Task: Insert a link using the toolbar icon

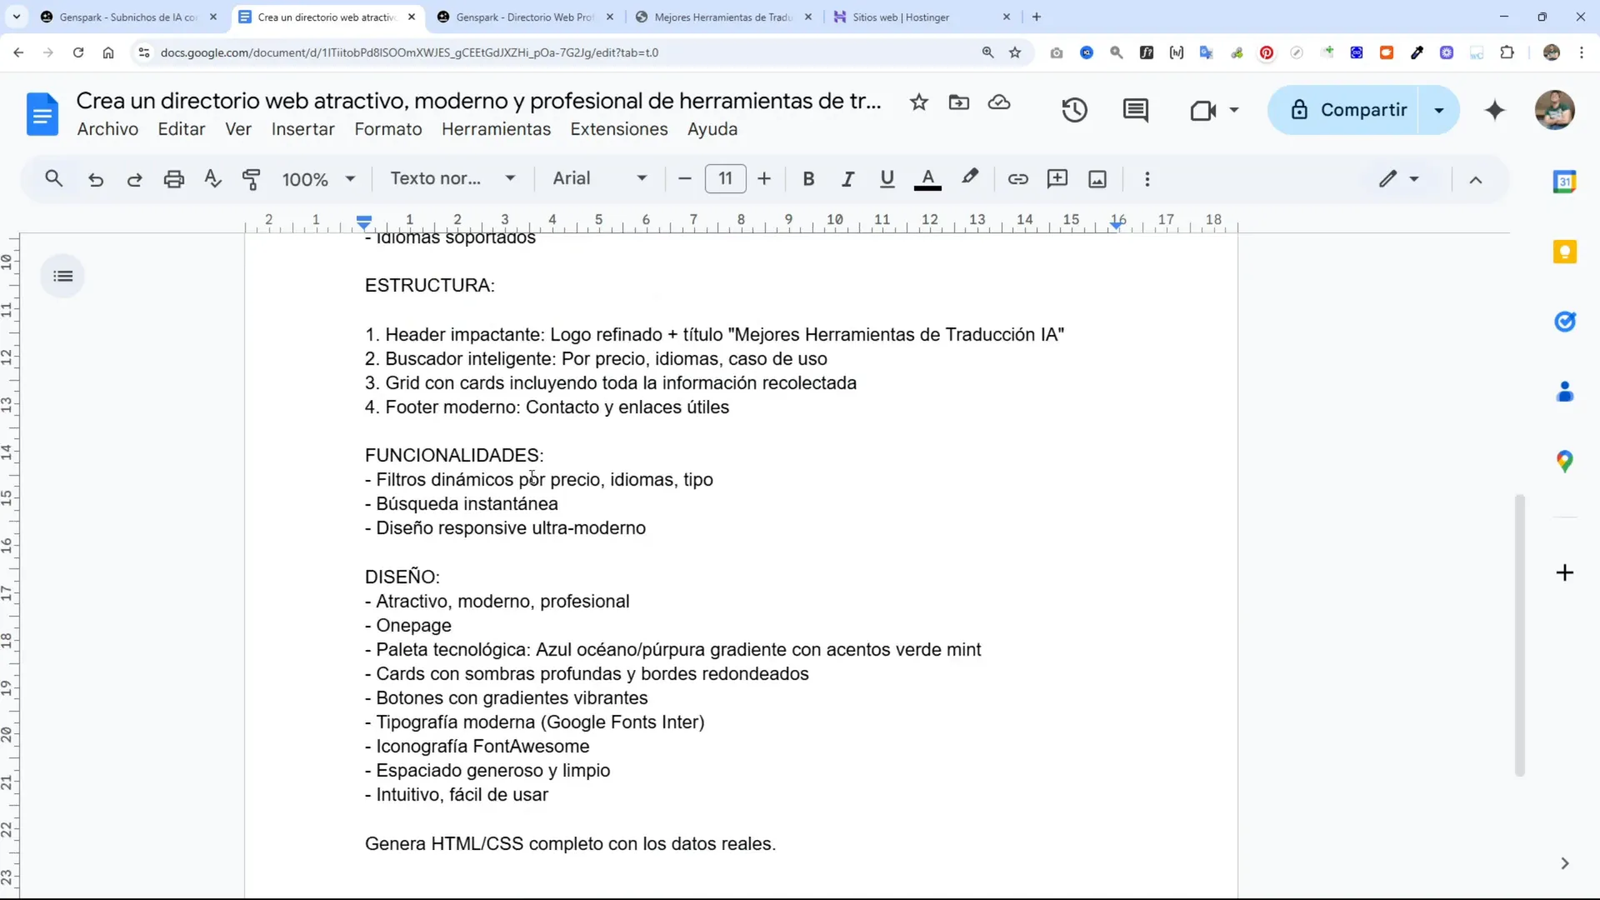Action: (x=1017, y=178)
